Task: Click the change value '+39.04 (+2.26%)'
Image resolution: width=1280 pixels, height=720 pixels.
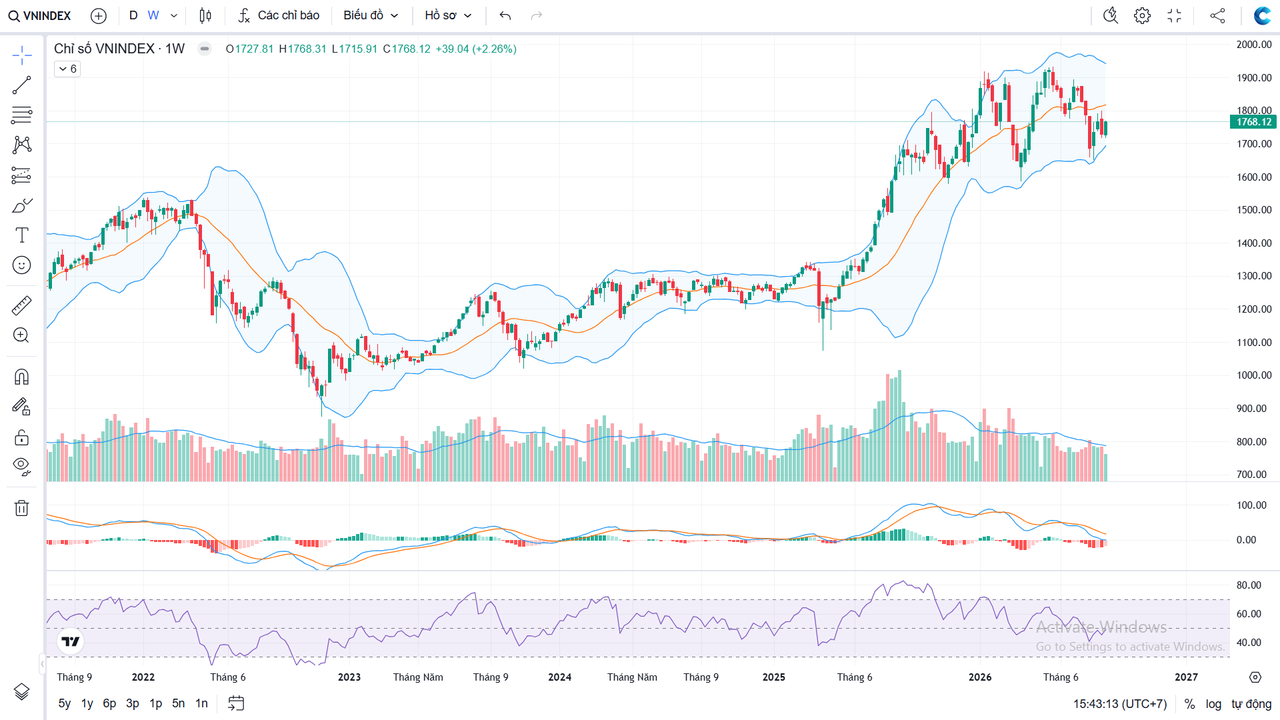Action: tap(476, 48)
